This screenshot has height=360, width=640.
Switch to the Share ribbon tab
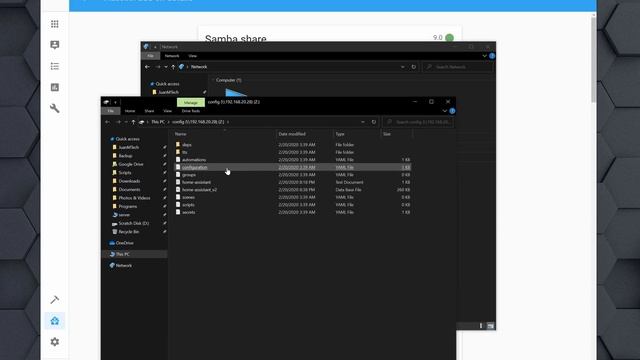click(x=149, y=111)
